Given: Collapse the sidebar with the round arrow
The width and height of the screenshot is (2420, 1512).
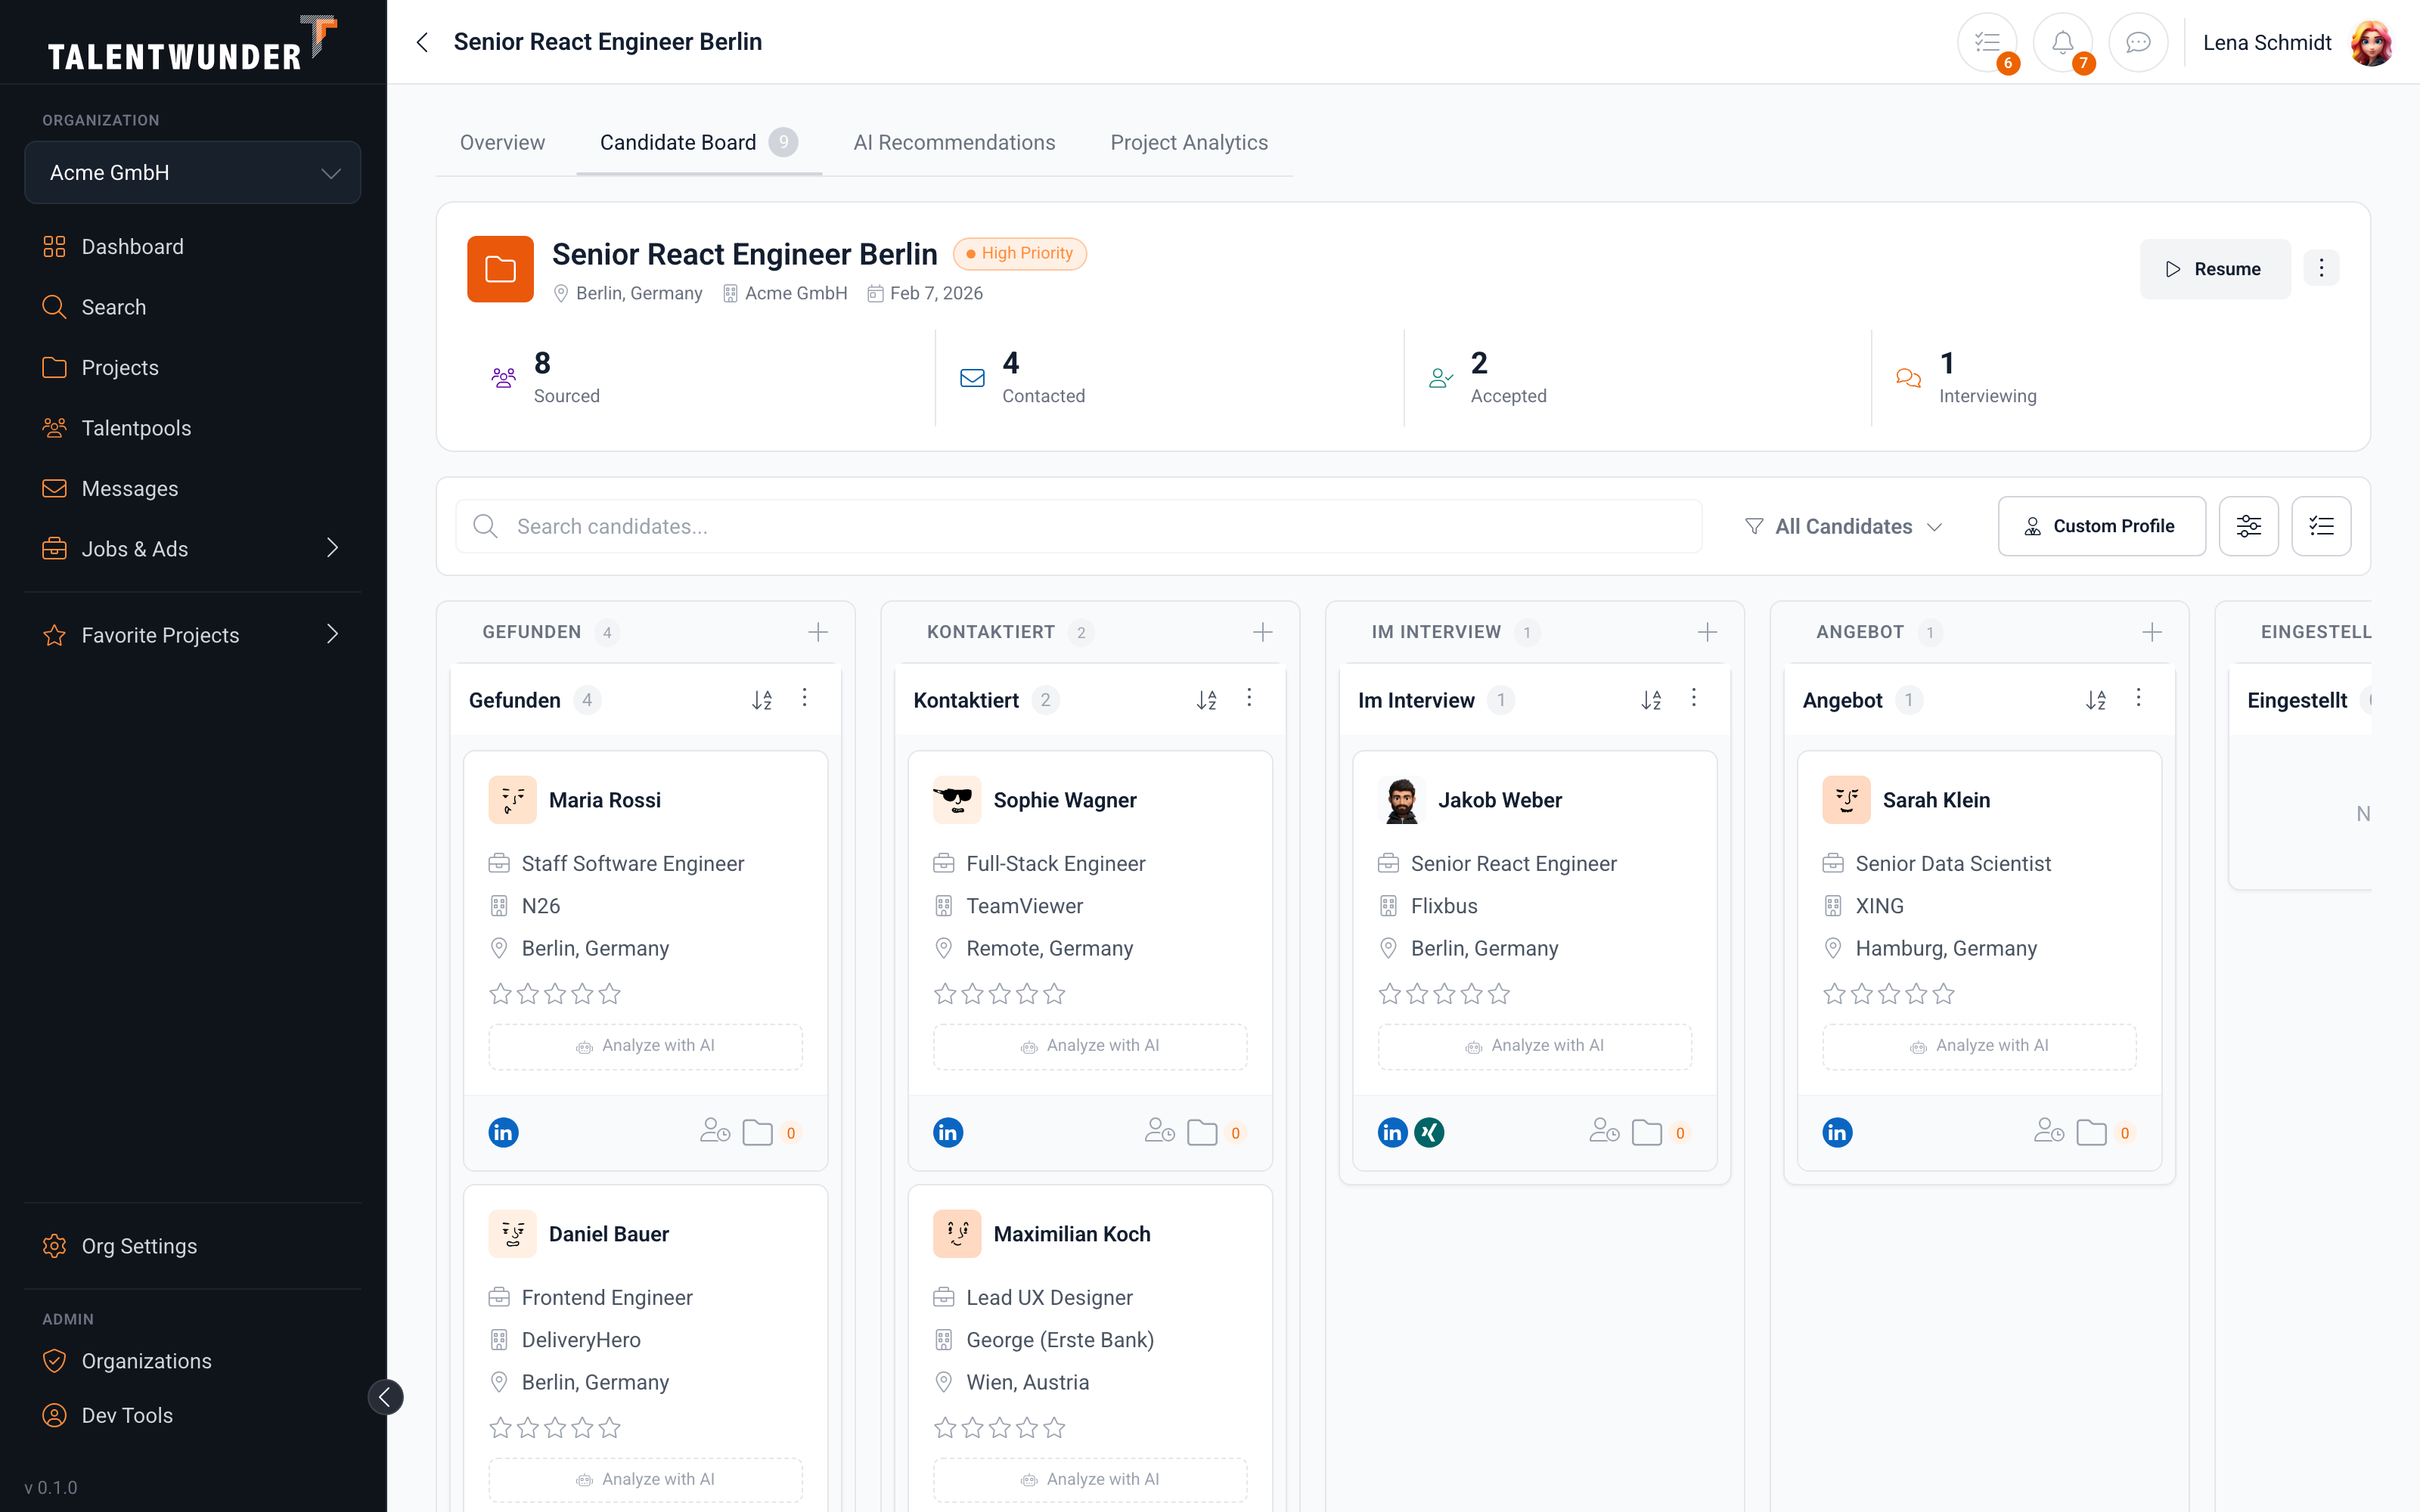Looking at the screenshot, I should pyautogui.click(x=385, y=1397).
